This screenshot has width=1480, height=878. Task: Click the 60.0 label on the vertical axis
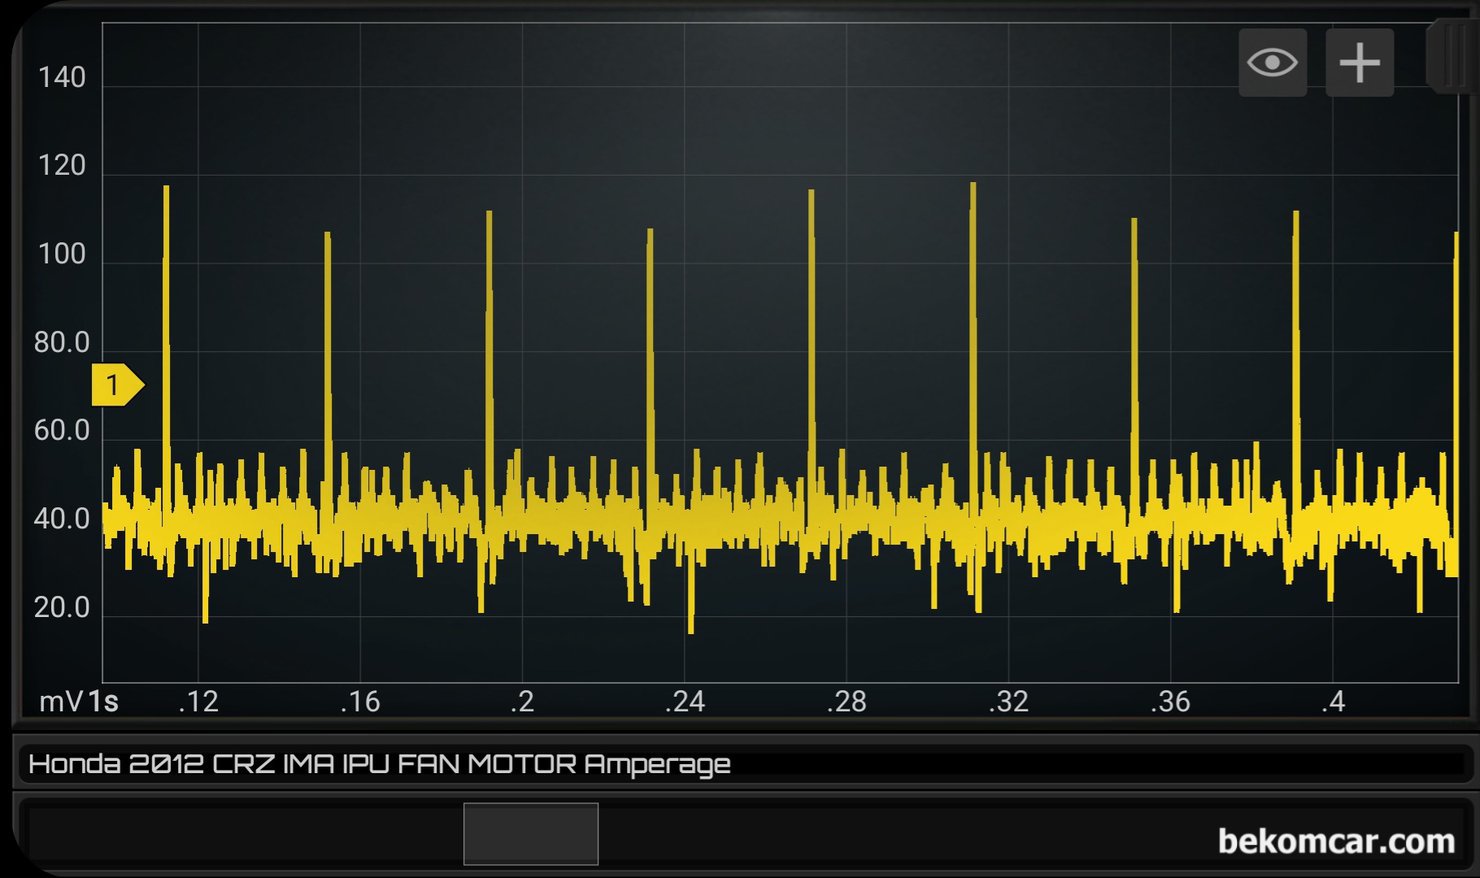point(62,431)
